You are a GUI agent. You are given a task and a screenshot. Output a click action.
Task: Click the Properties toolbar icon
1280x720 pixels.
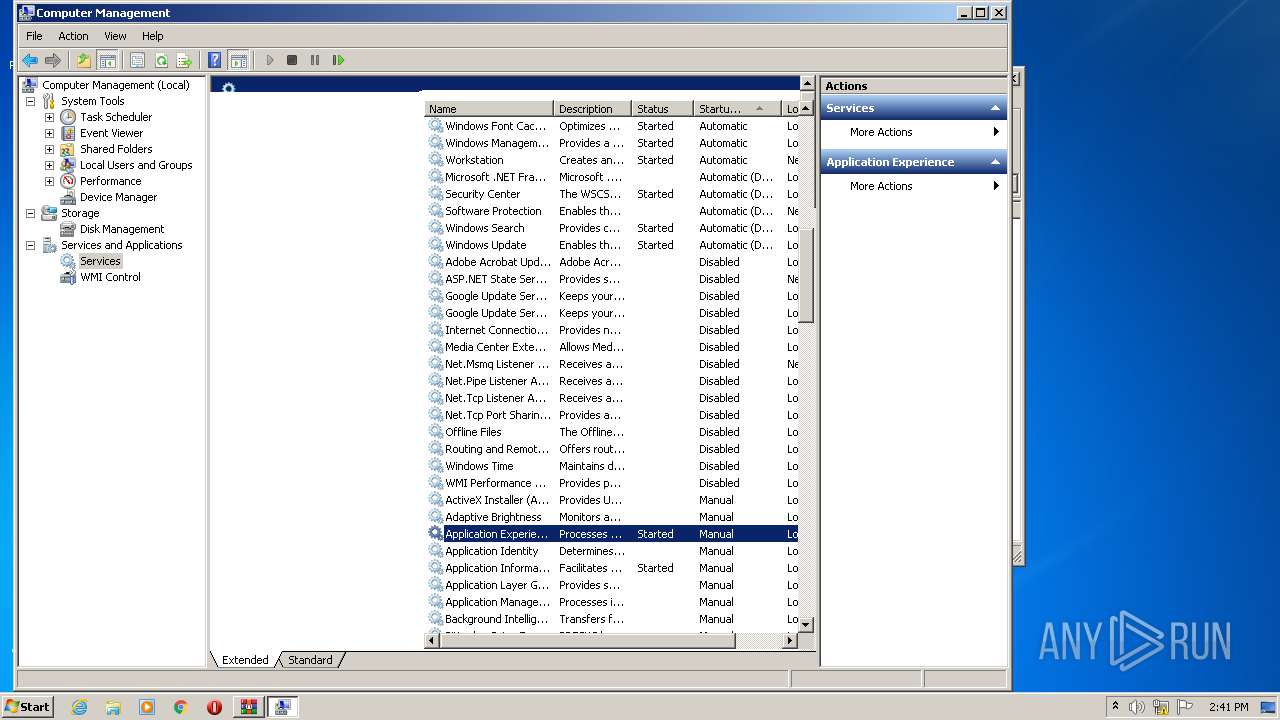pyautogui.click(x=137, y=60)
